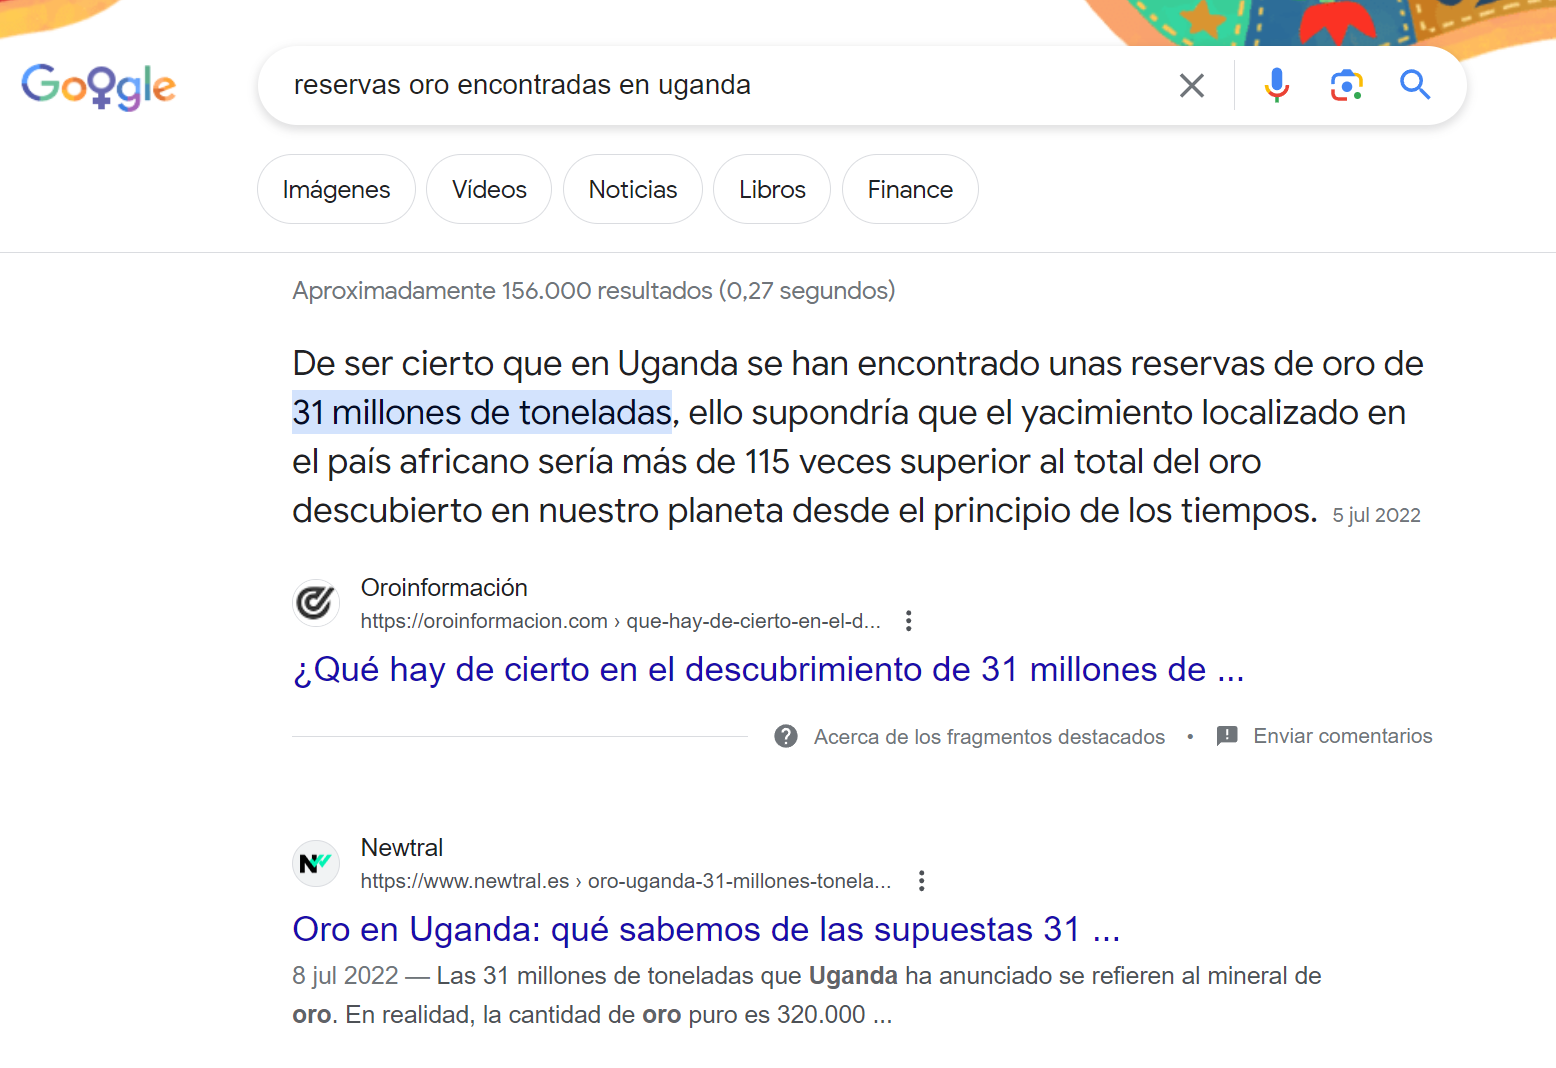
Task: Clear the search query with X icon
Action: 1191,86
